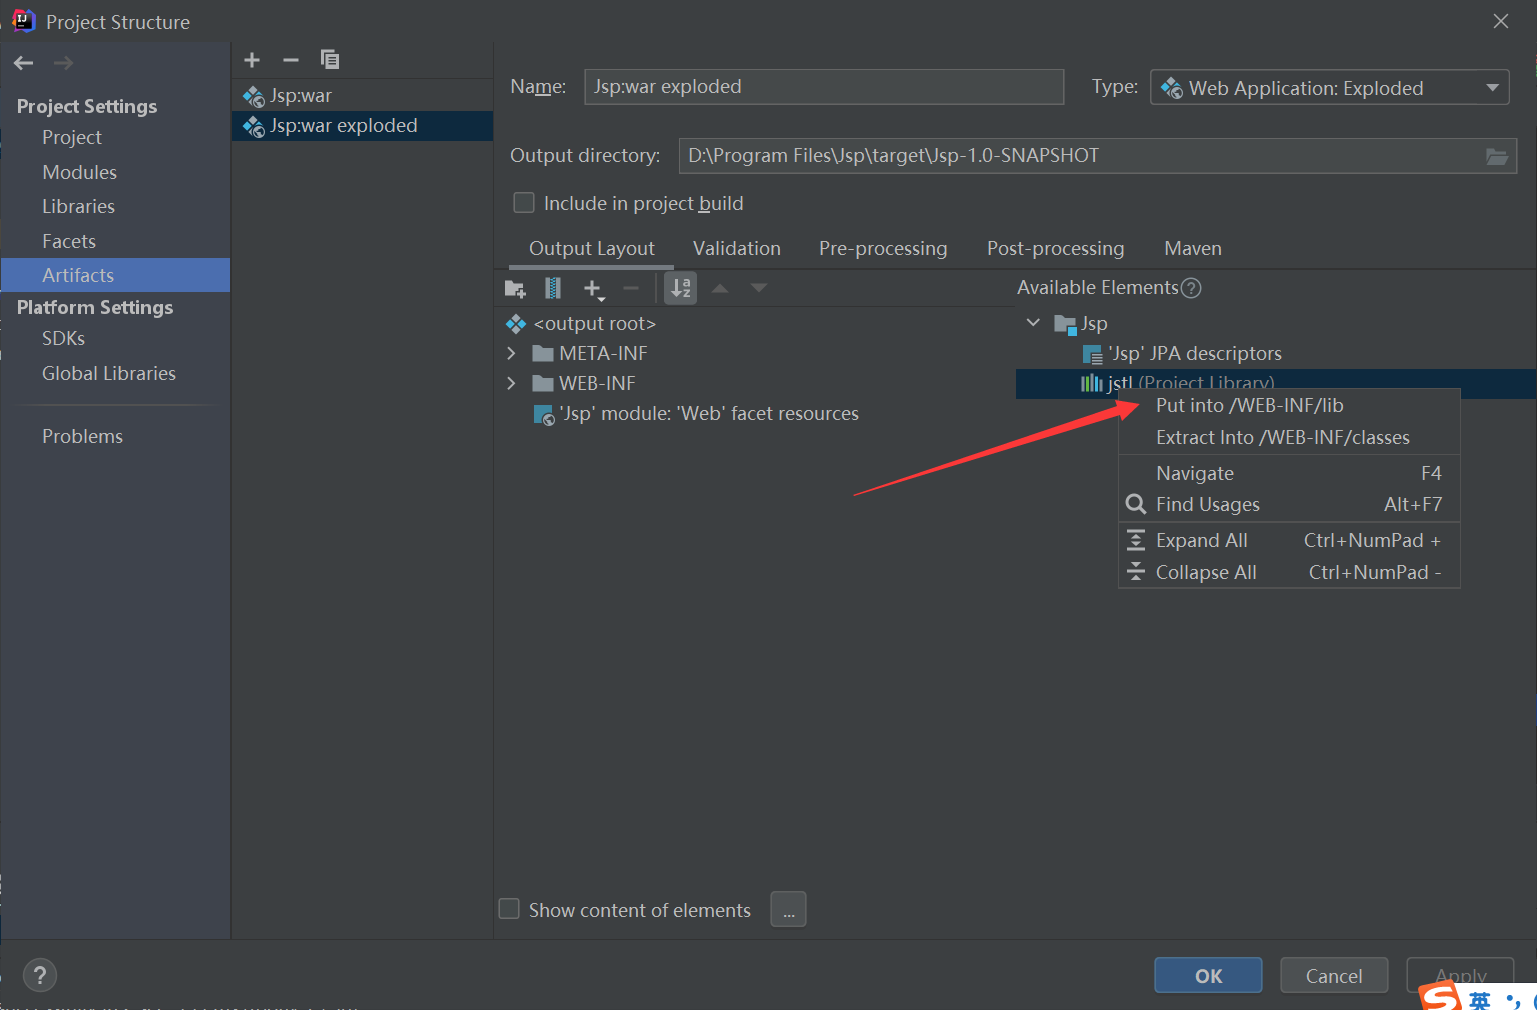Select Collapse All from context menu
The height and width of the screenshot is (1010, 1537).
click(1289, 573)
